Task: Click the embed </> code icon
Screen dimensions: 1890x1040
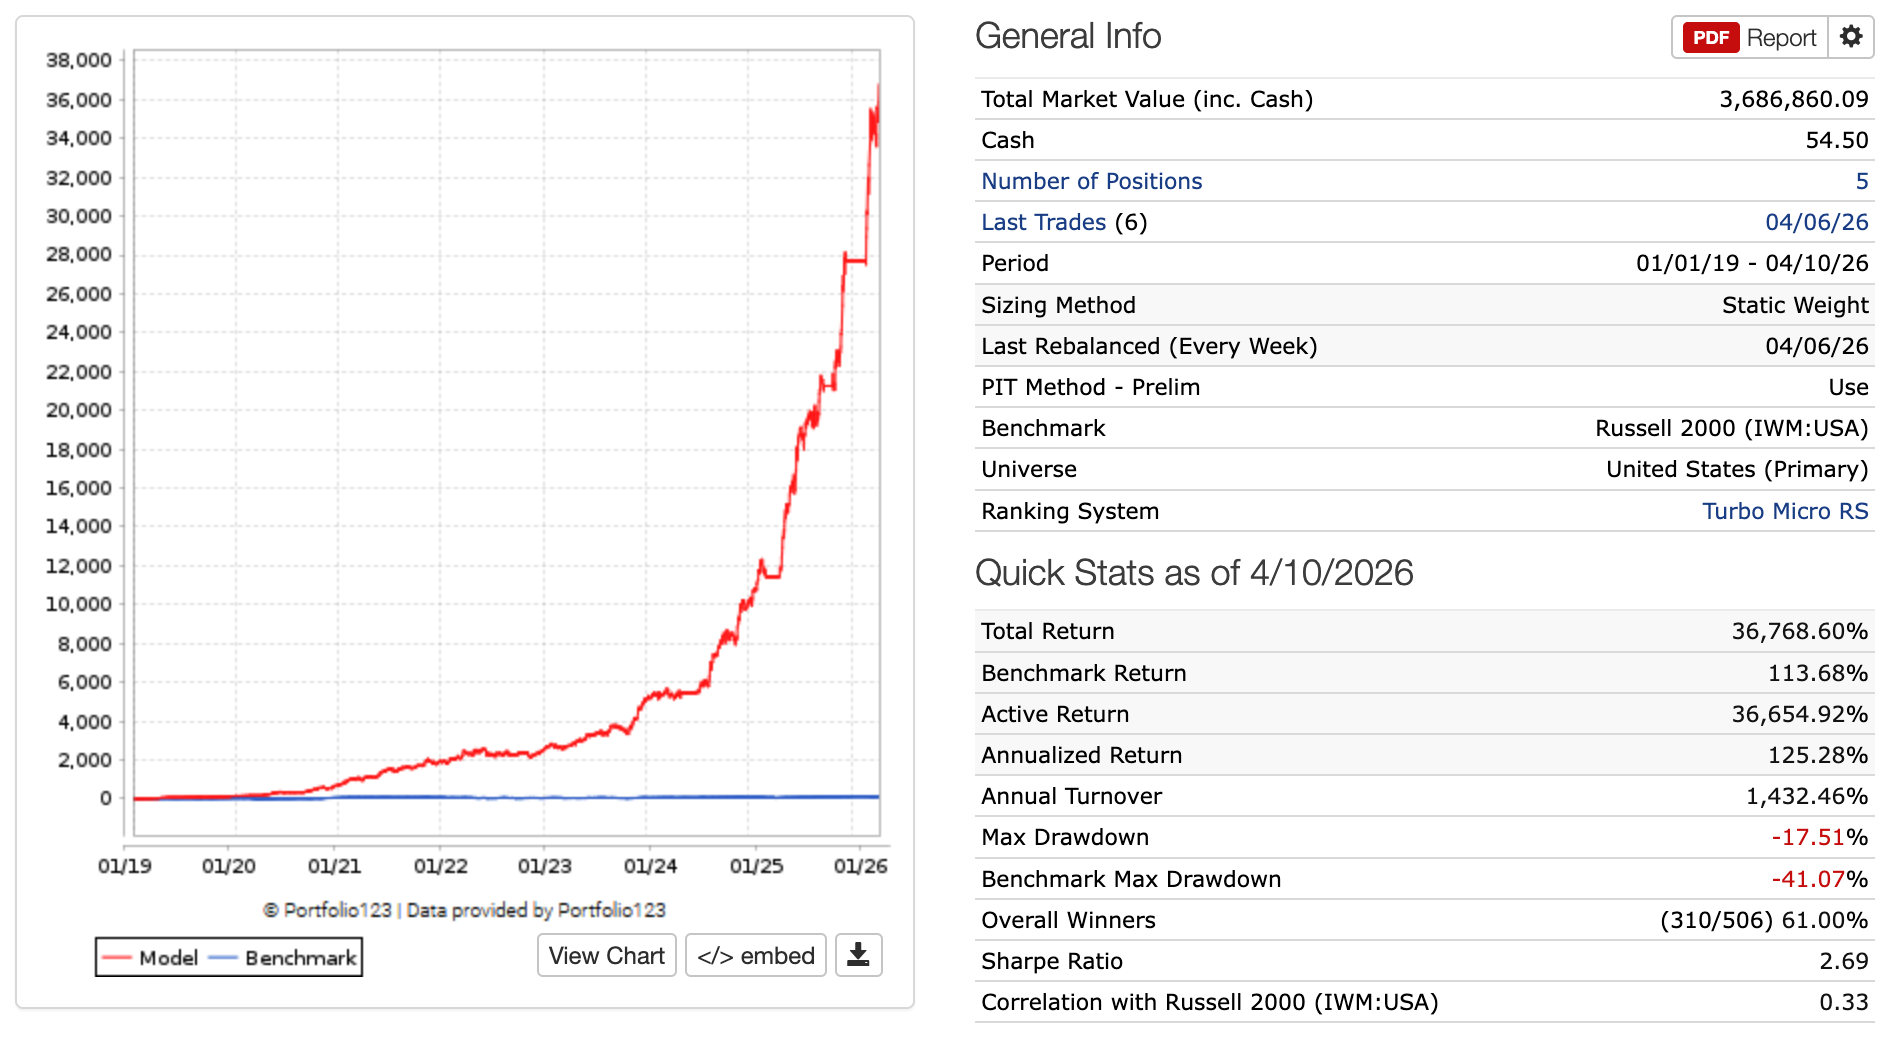Action: pos(717,955)
